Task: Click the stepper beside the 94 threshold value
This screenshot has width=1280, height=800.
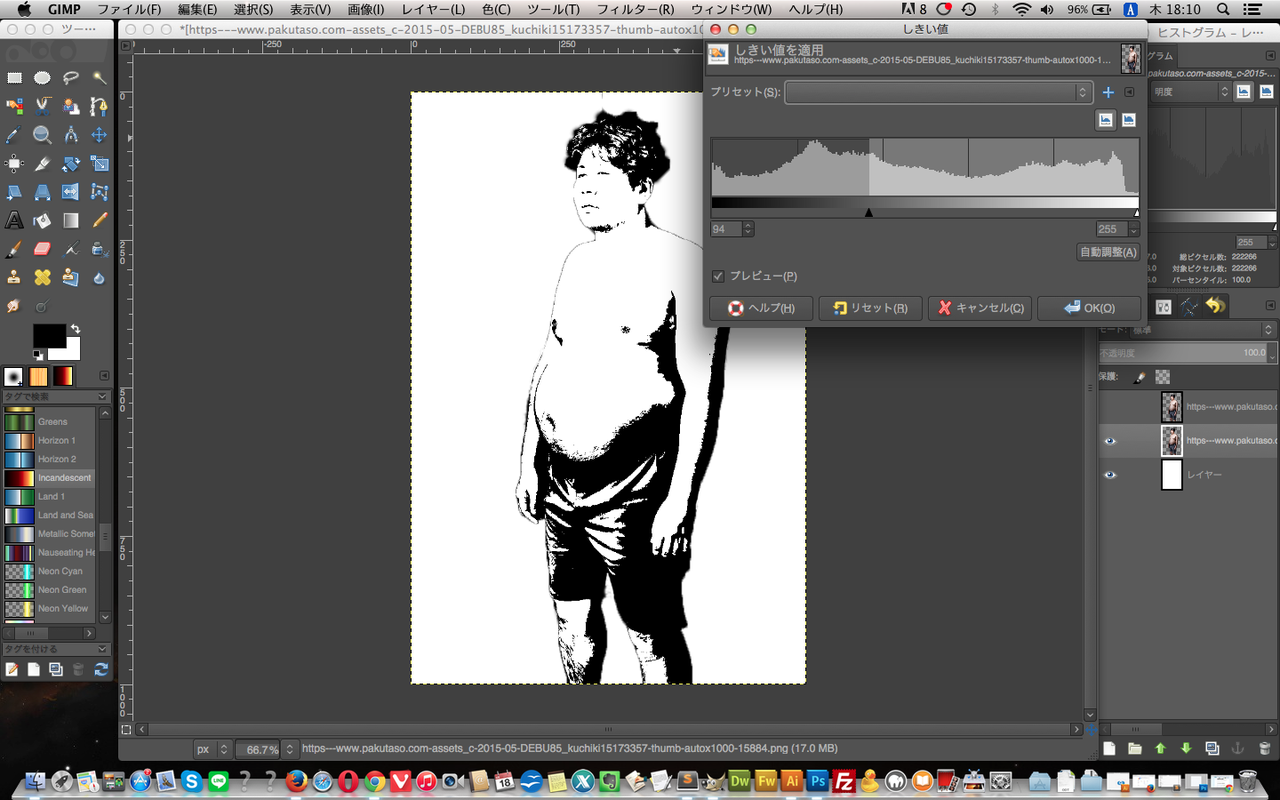Action: [749, 229]
